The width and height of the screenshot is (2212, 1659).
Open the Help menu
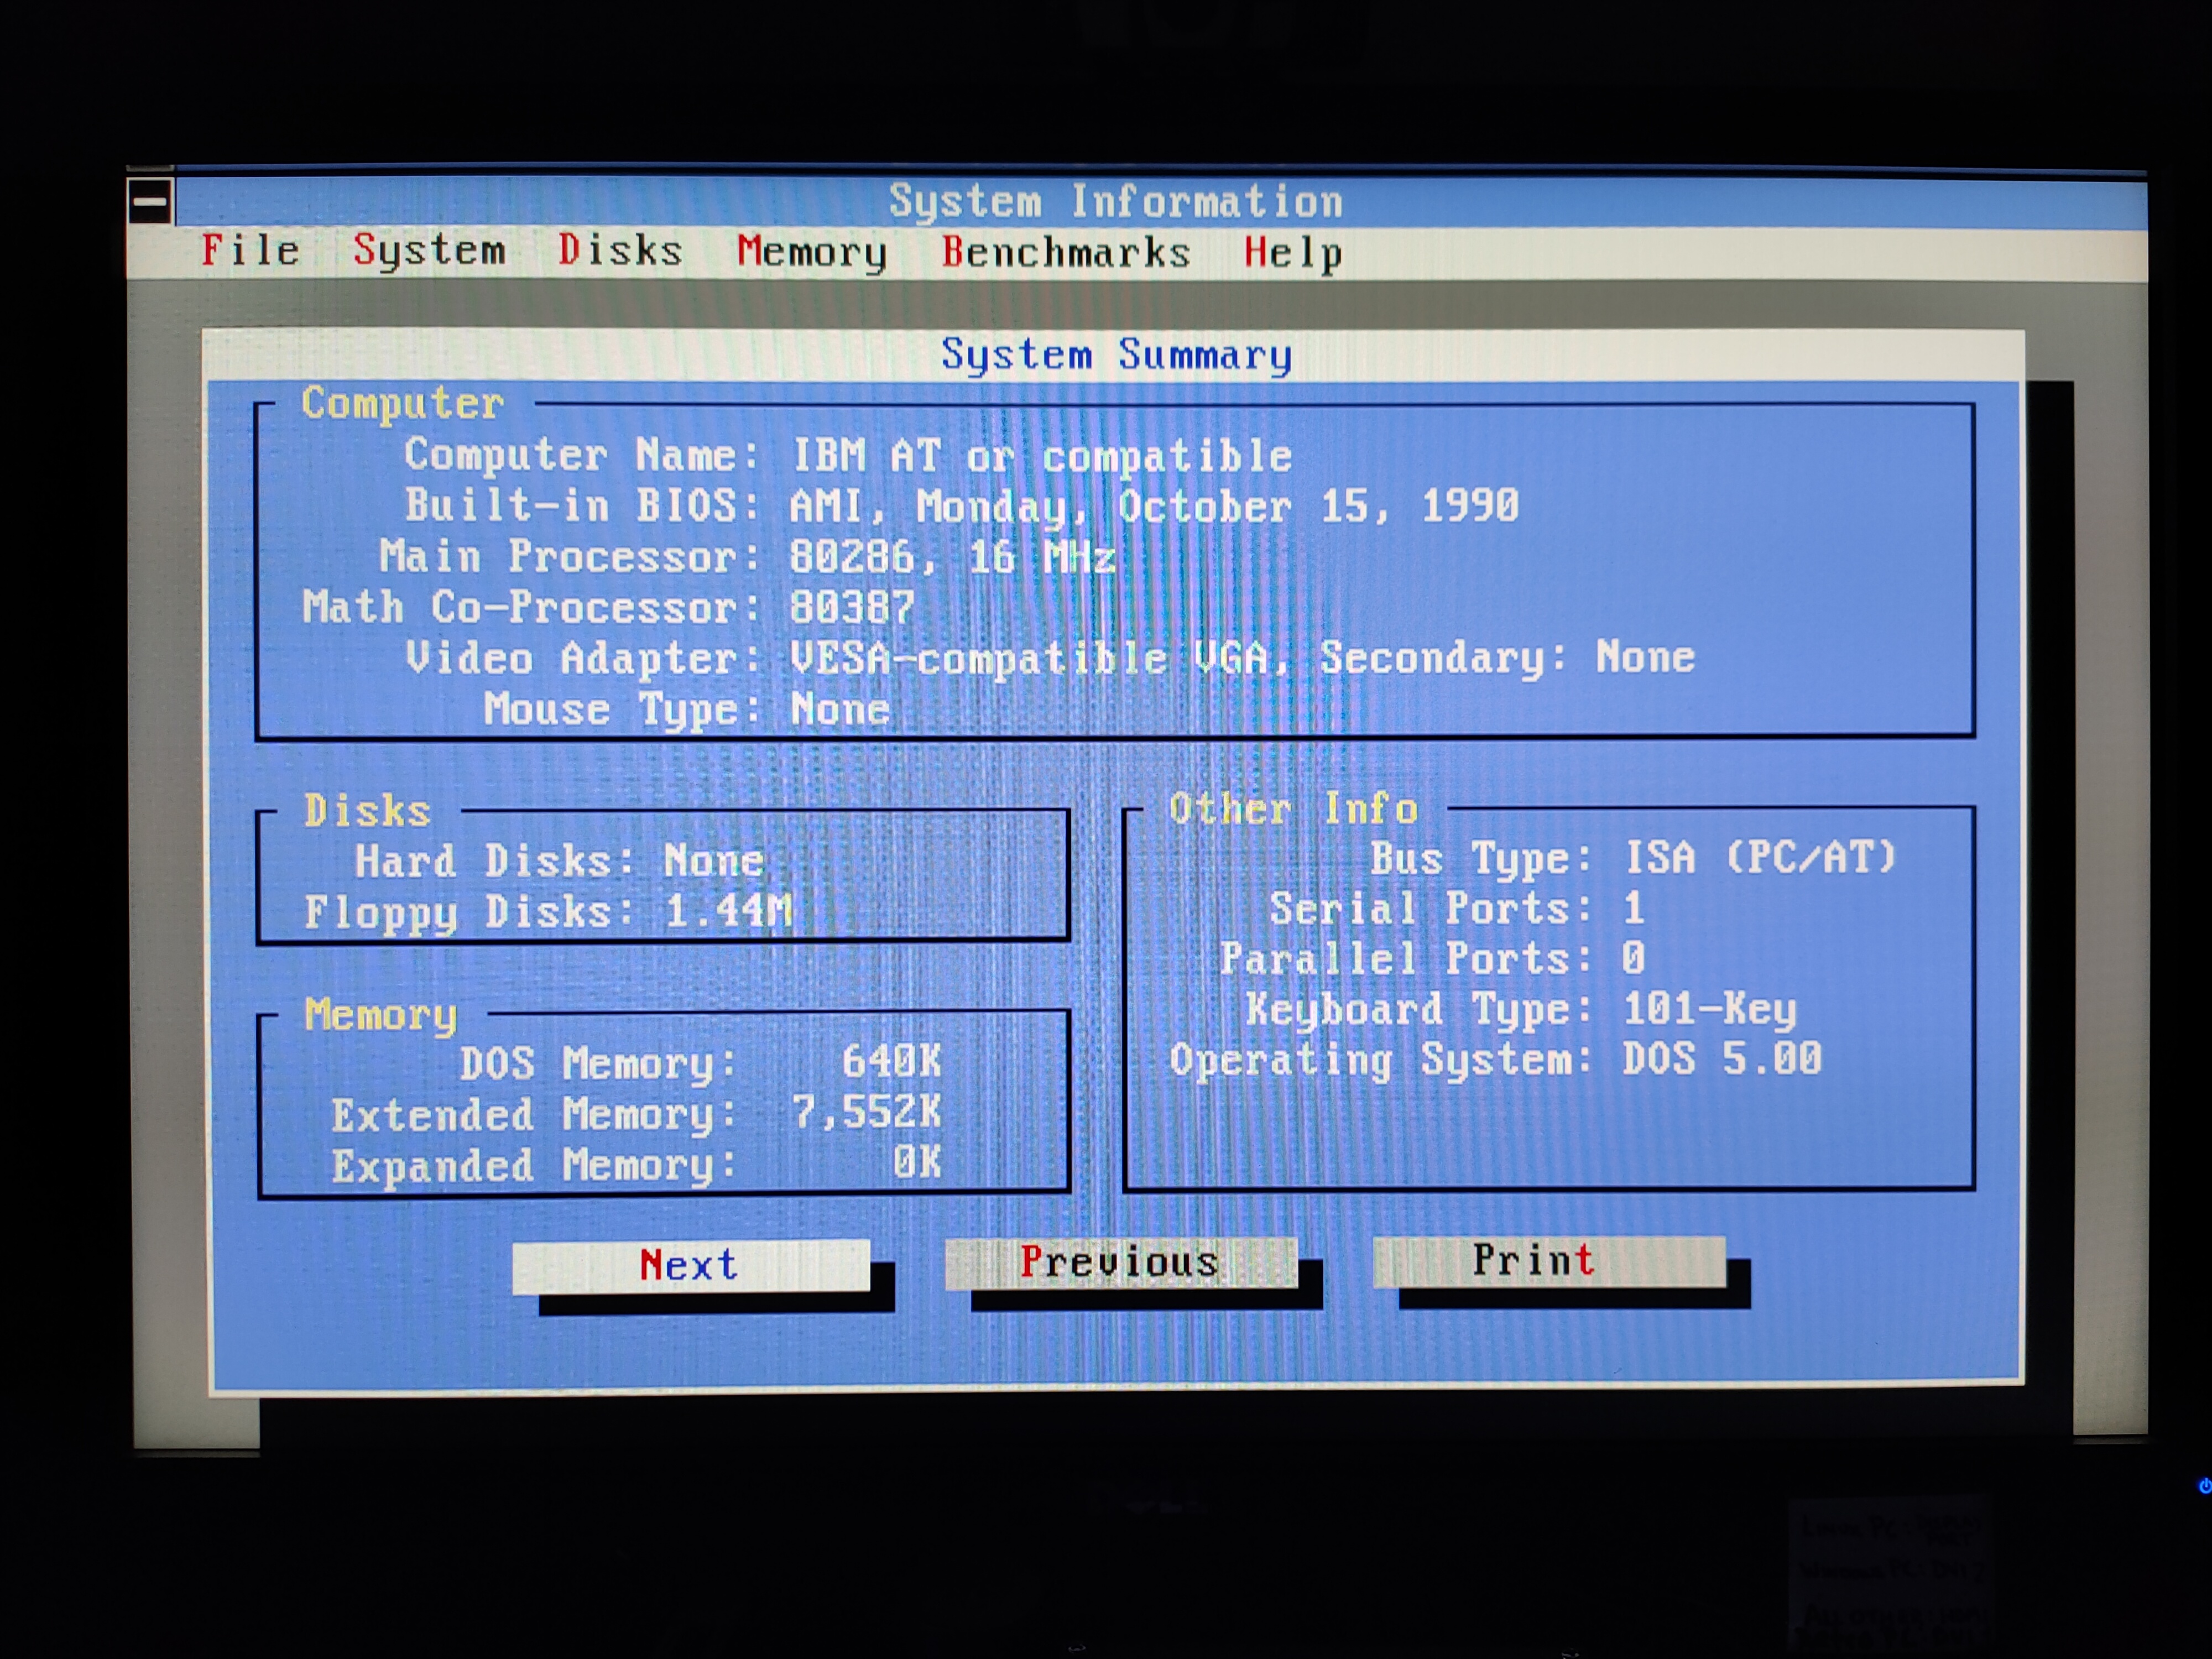coord(1292,253)
